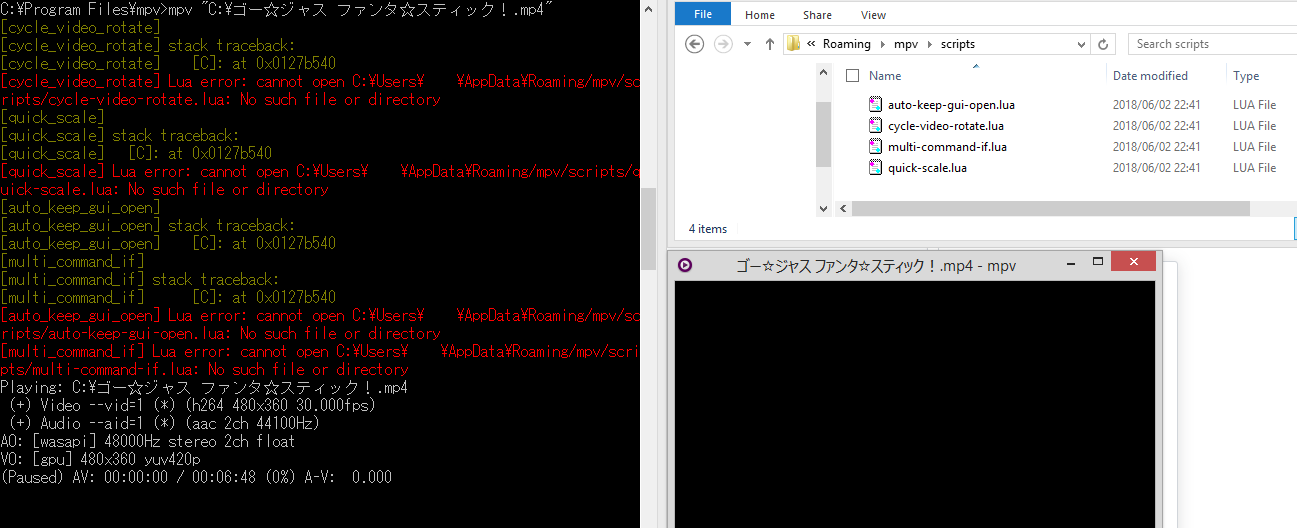Click the Playing line in console
Image resolution: width=1297 pixels, height=528 pixels.
coord(204,387)
